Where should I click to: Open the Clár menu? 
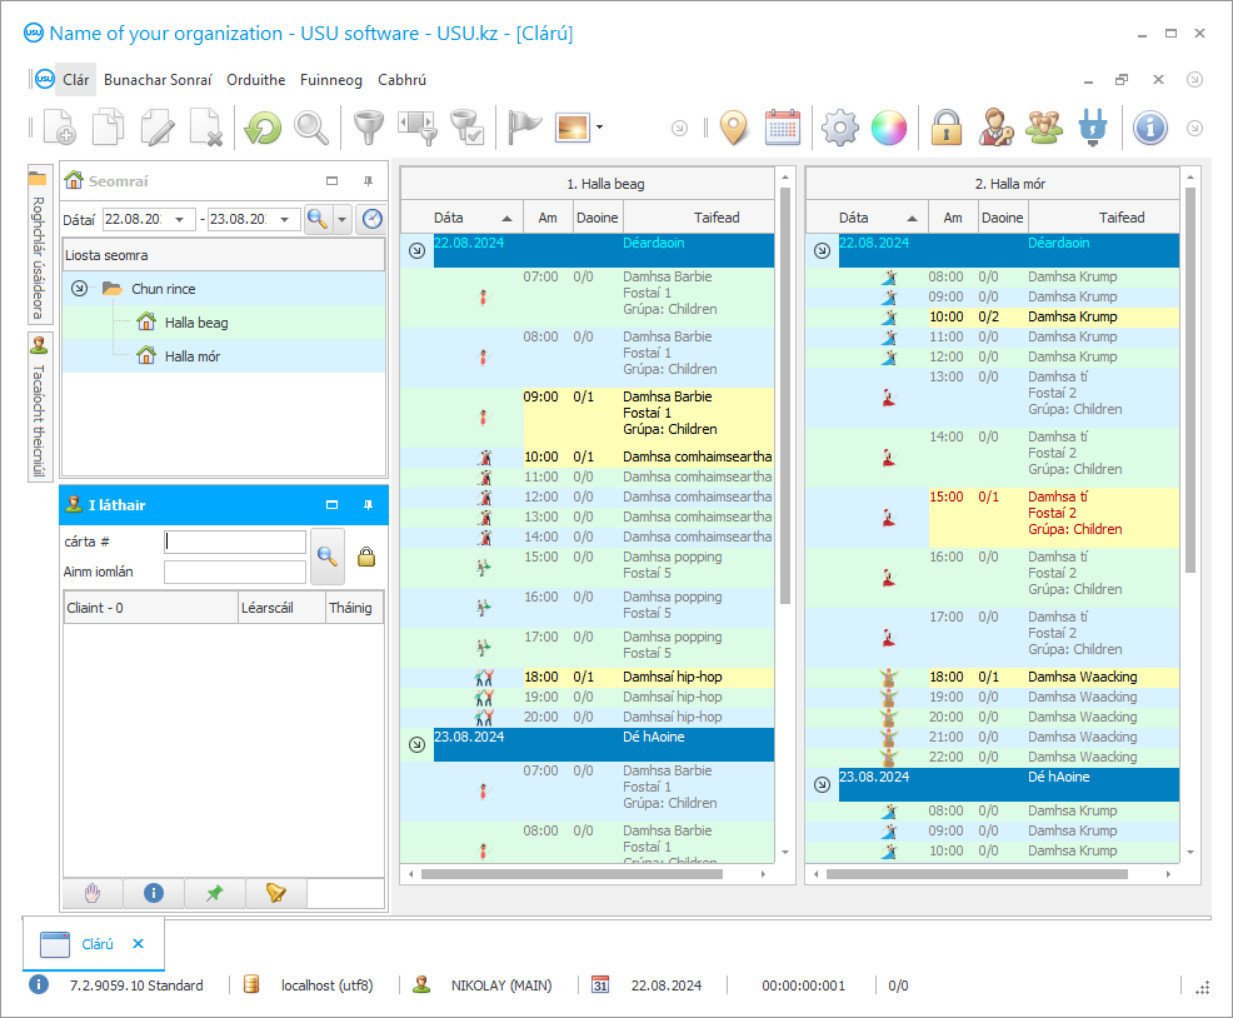pos(76,80)
